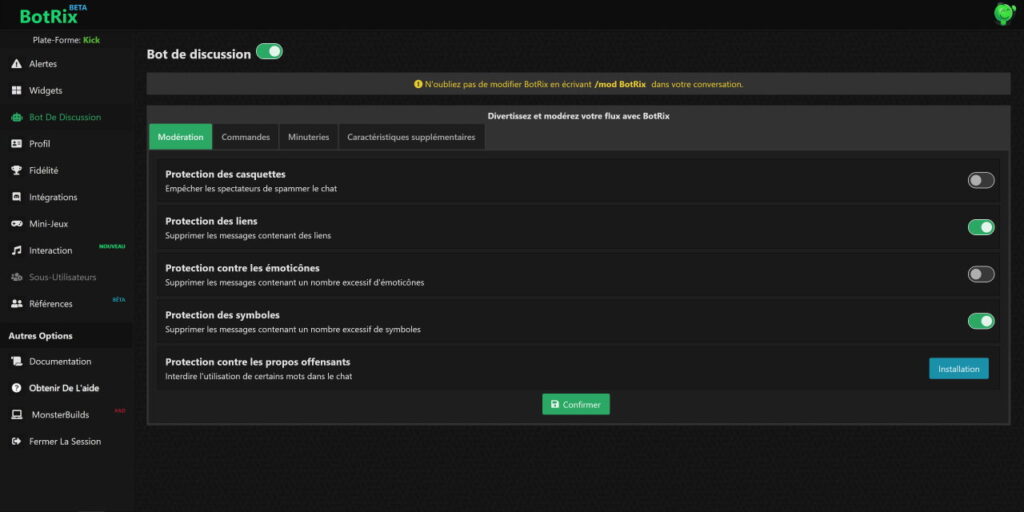Viewport: 1024px width, 512px height.
Task: Click the Mini-Jeux gamepad icon
Action: click(17, 224)
